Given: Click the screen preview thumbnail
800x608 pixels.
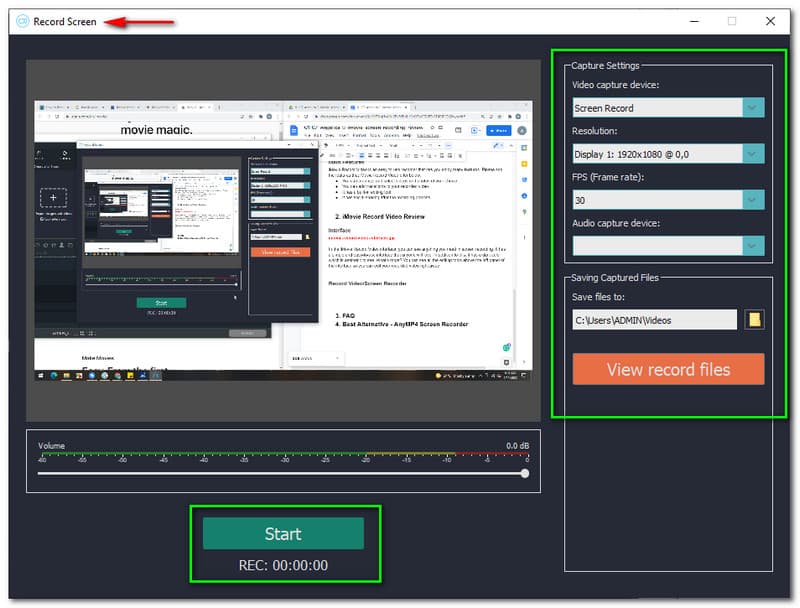Looking at the screenshot, I should pos(283,240).
